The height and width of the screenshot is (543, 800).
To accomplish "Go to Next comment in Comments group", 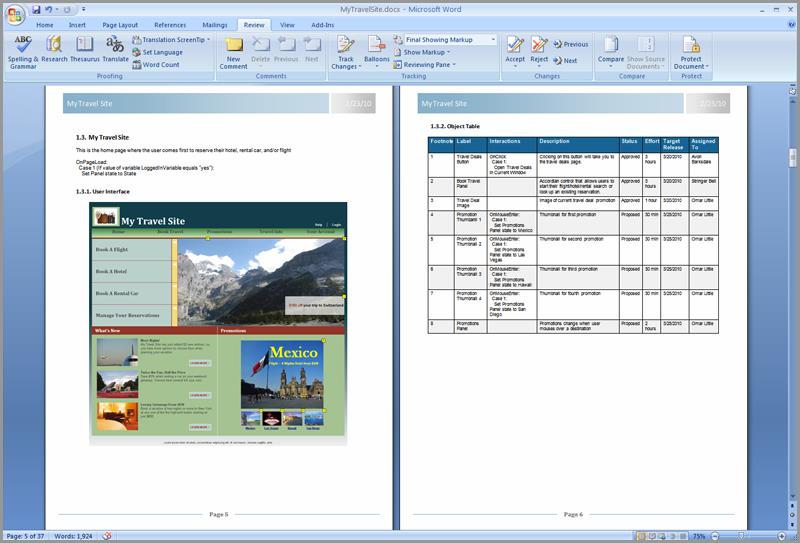I will pyautogui.click(x=312, y=50).
